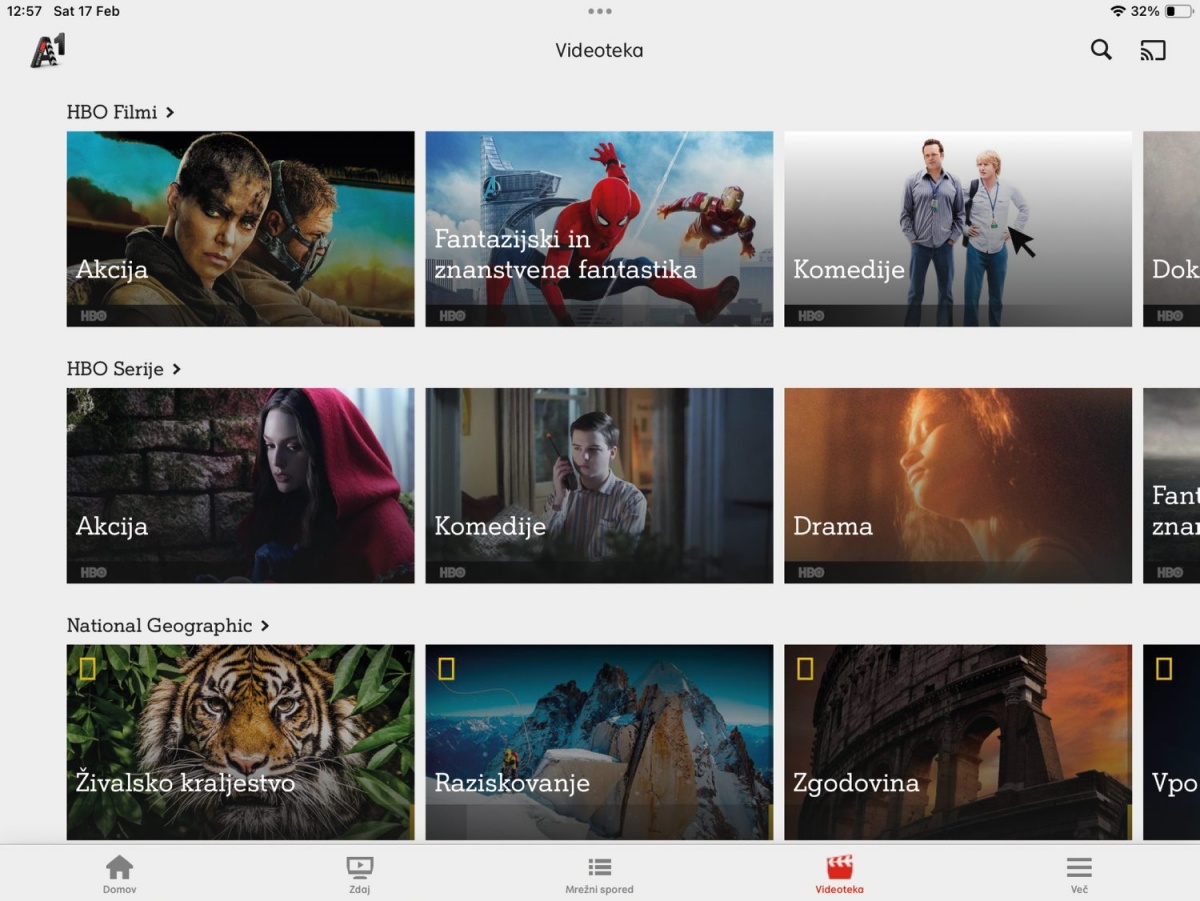The height and width of the screenshot is (901, 1200).
Task: Open HBO Filmi Komedije thumbnail
Action: coord(958,229)
